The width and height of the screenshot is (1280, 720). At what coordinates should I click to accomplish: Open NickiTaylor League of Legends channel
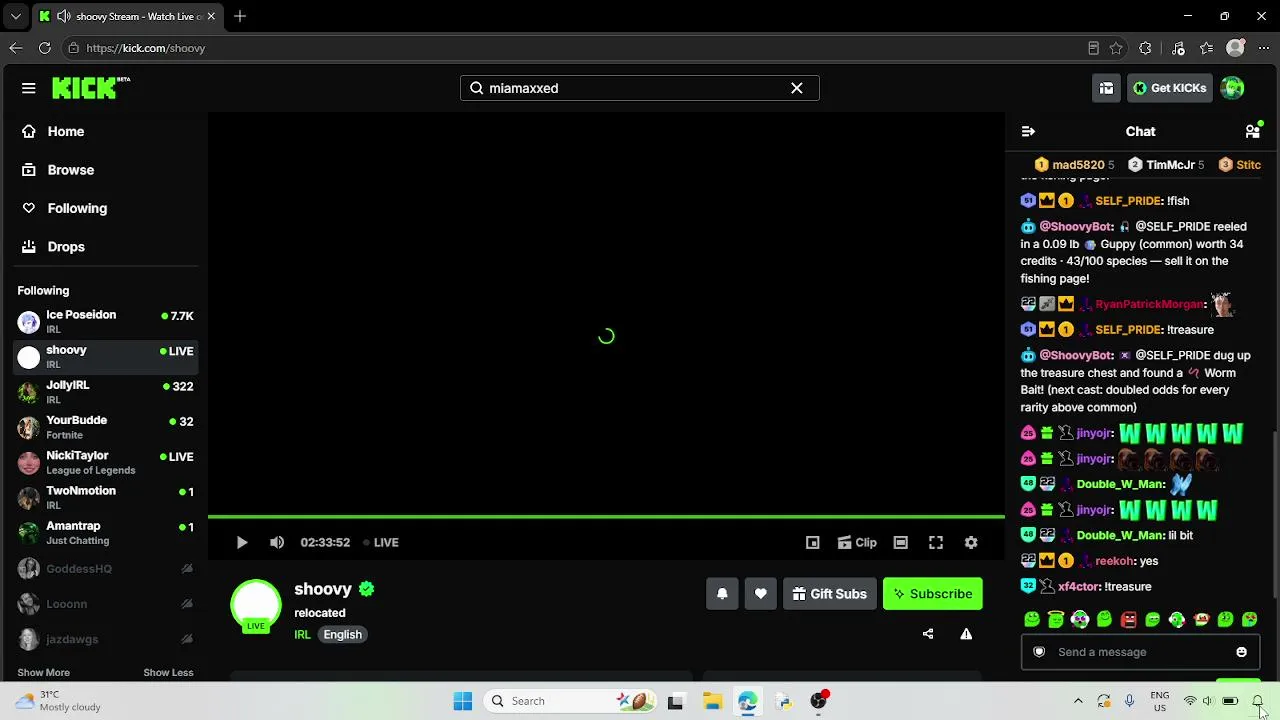point(106,463)
